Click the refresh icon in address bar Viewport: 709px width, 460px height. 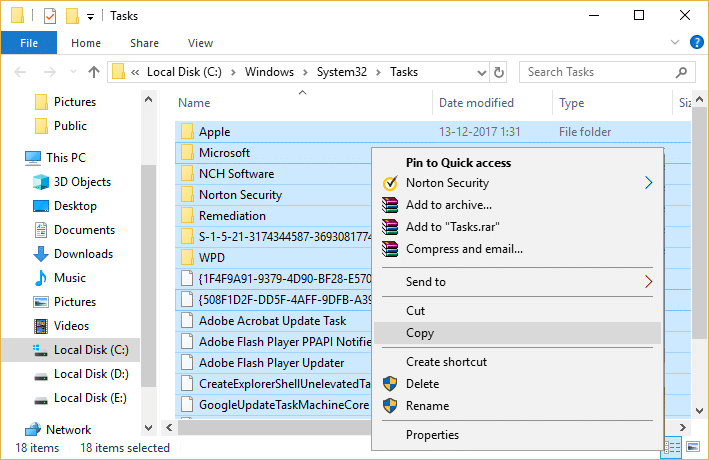click(x=499, y=72)
